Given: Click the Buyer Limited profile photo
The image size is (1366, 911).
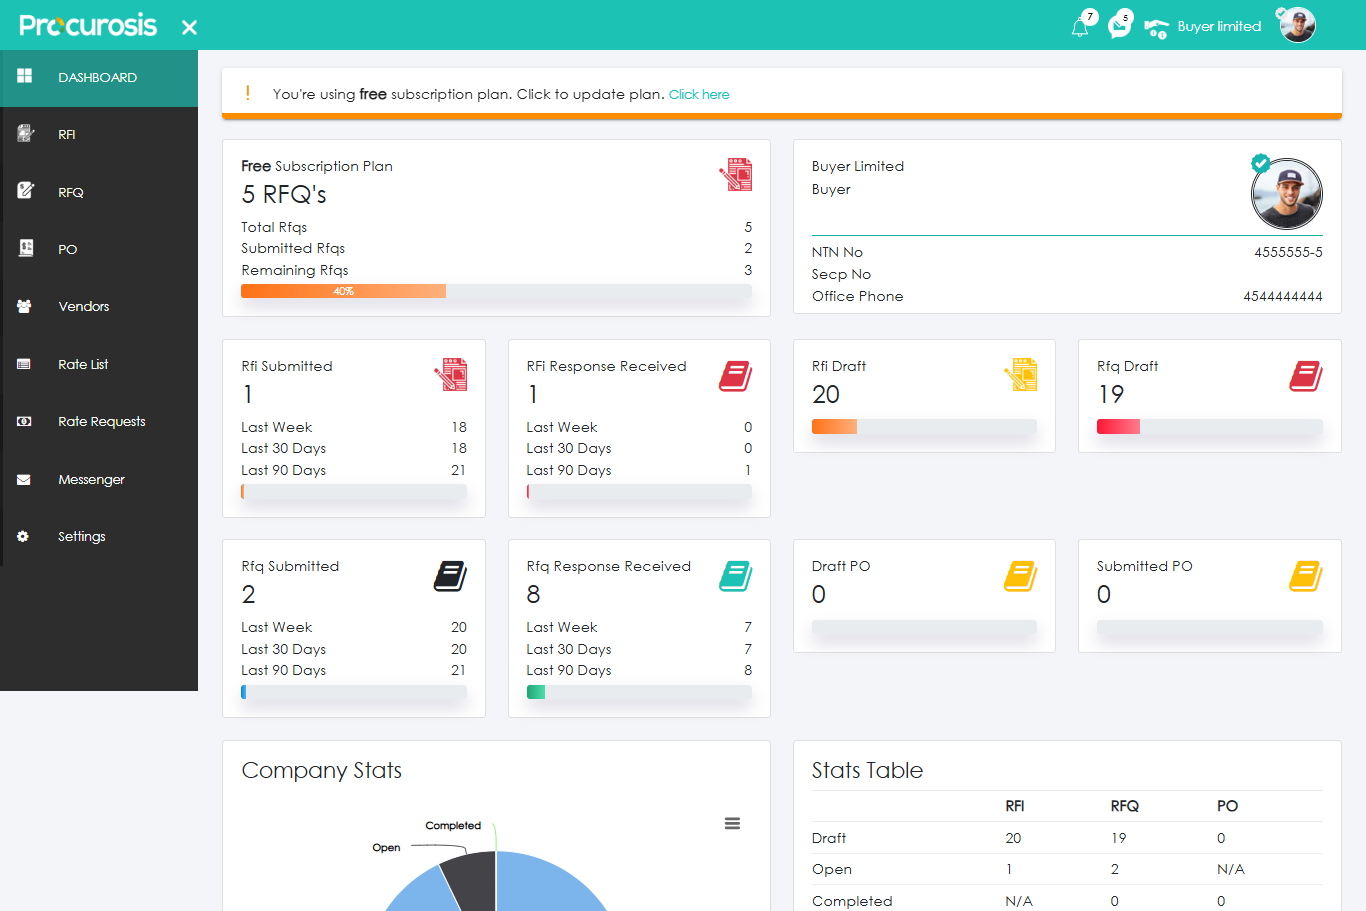Looking at the screenshot, I should [1287, 194].
